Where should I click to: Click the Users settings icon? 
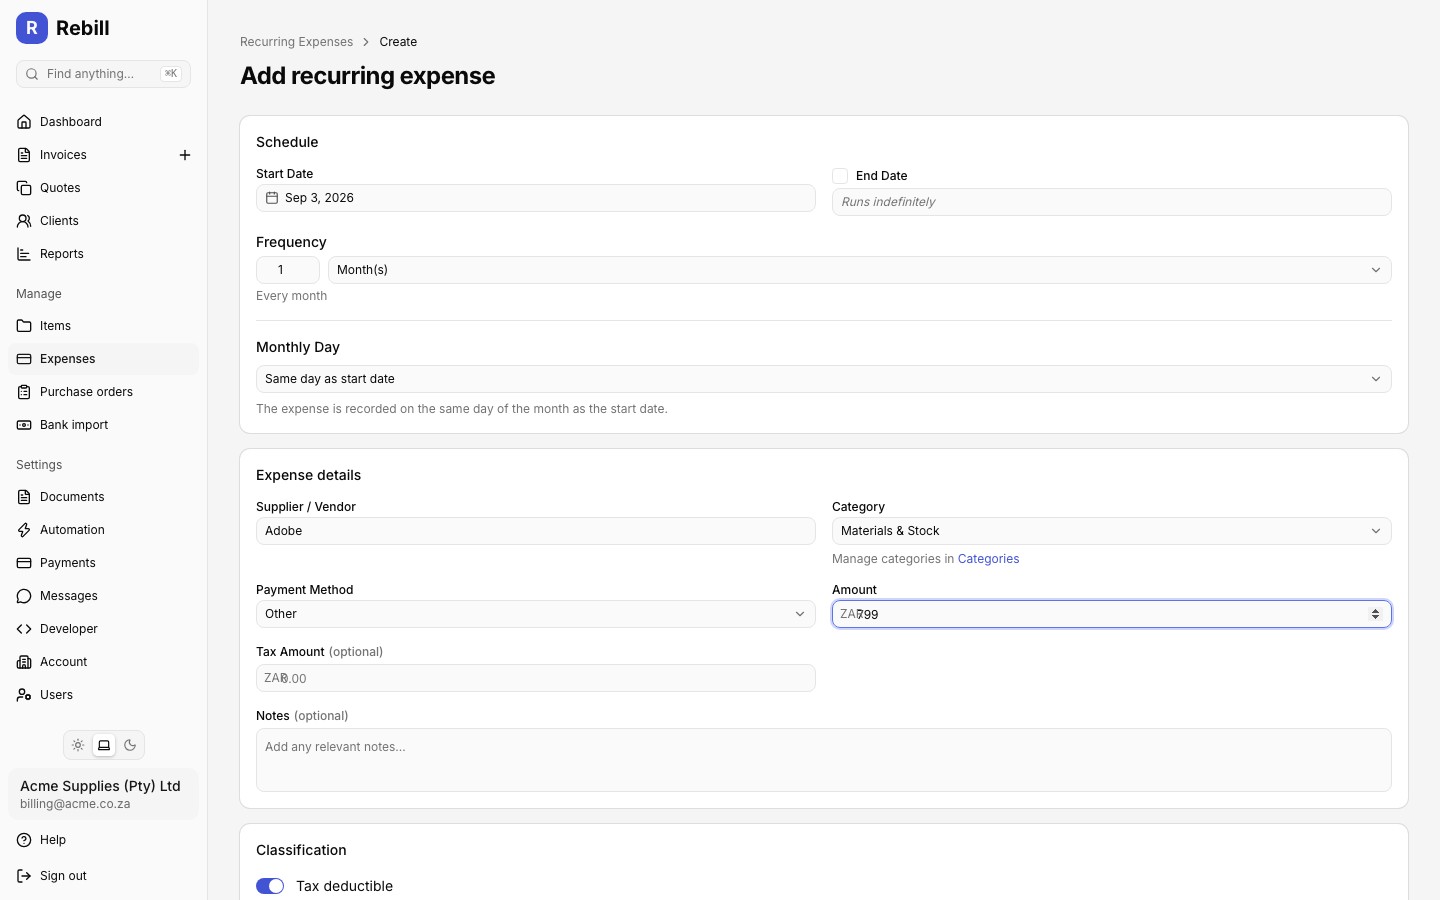tap(24, 695)
